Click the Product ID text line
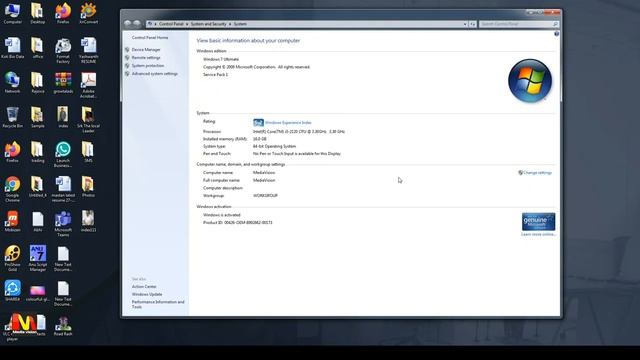640x360 pixels. coord(238,222)
